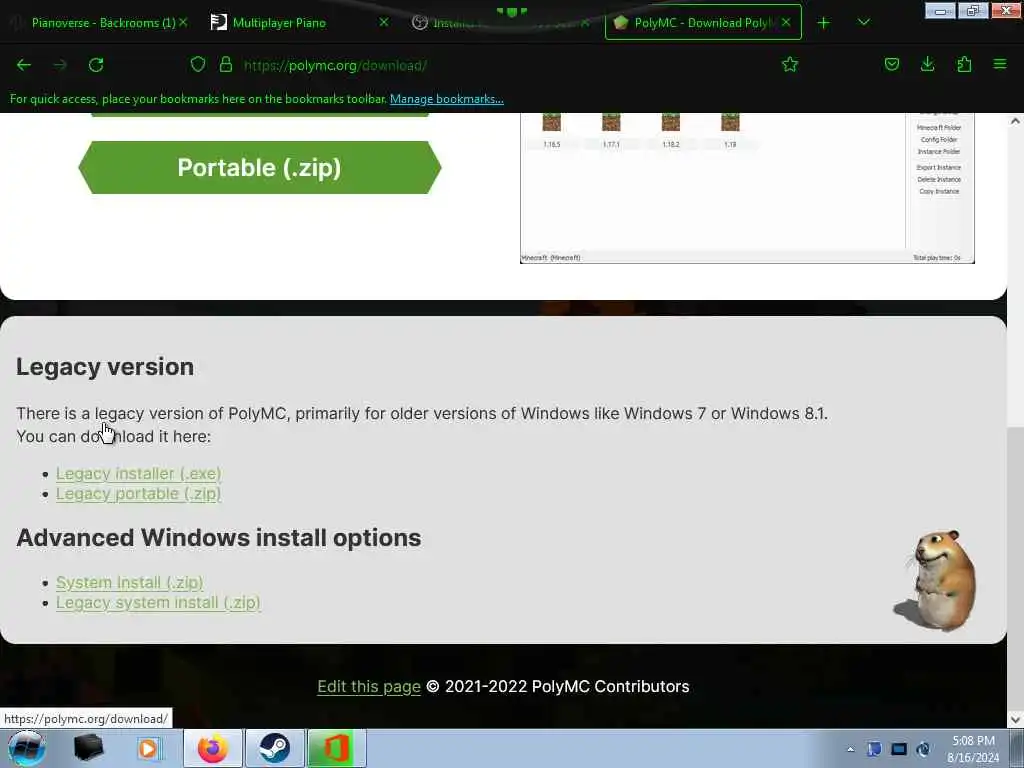The image size is (1024, 768).
Task: Open the piano taskbar icon
Action: click(x=88, y=748)
